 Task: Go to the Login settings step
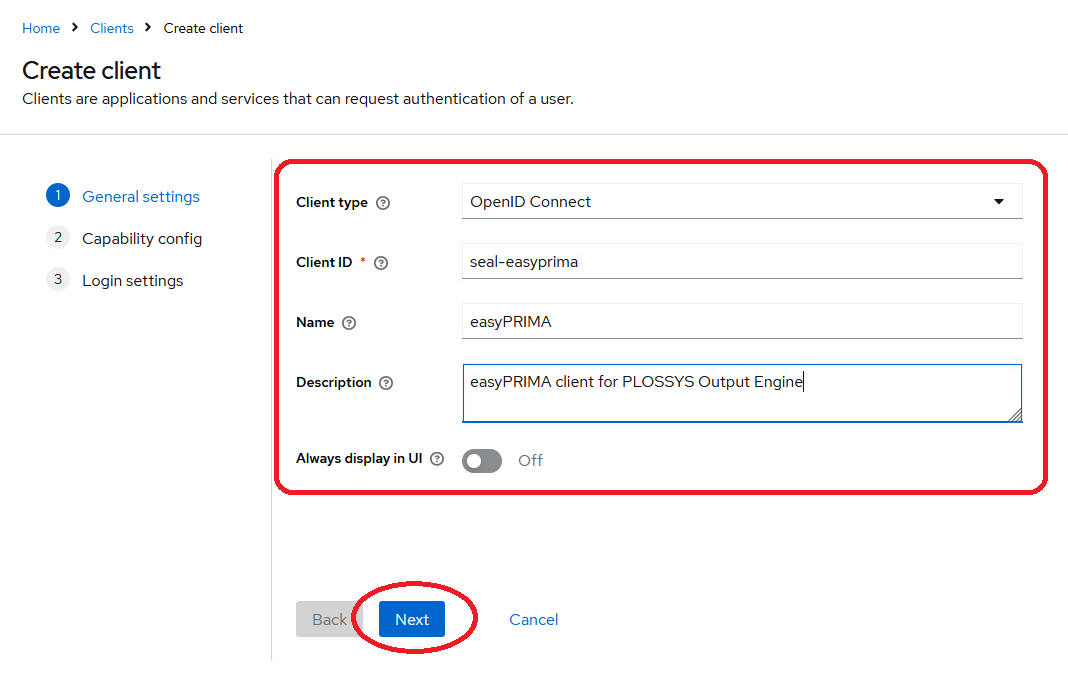132,280
